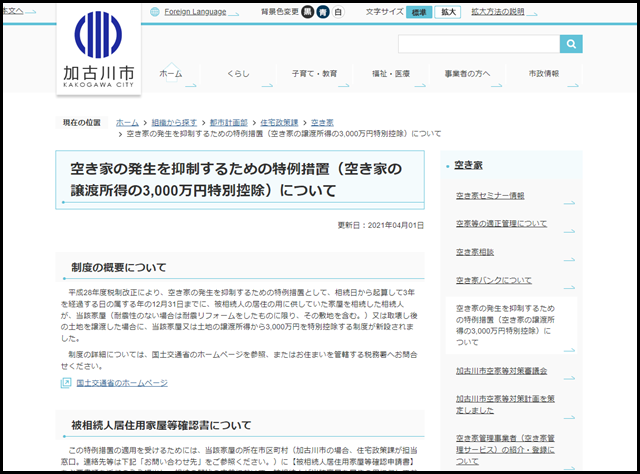
Task: Open the くらし navigation menu
Action: coord(238,74)
